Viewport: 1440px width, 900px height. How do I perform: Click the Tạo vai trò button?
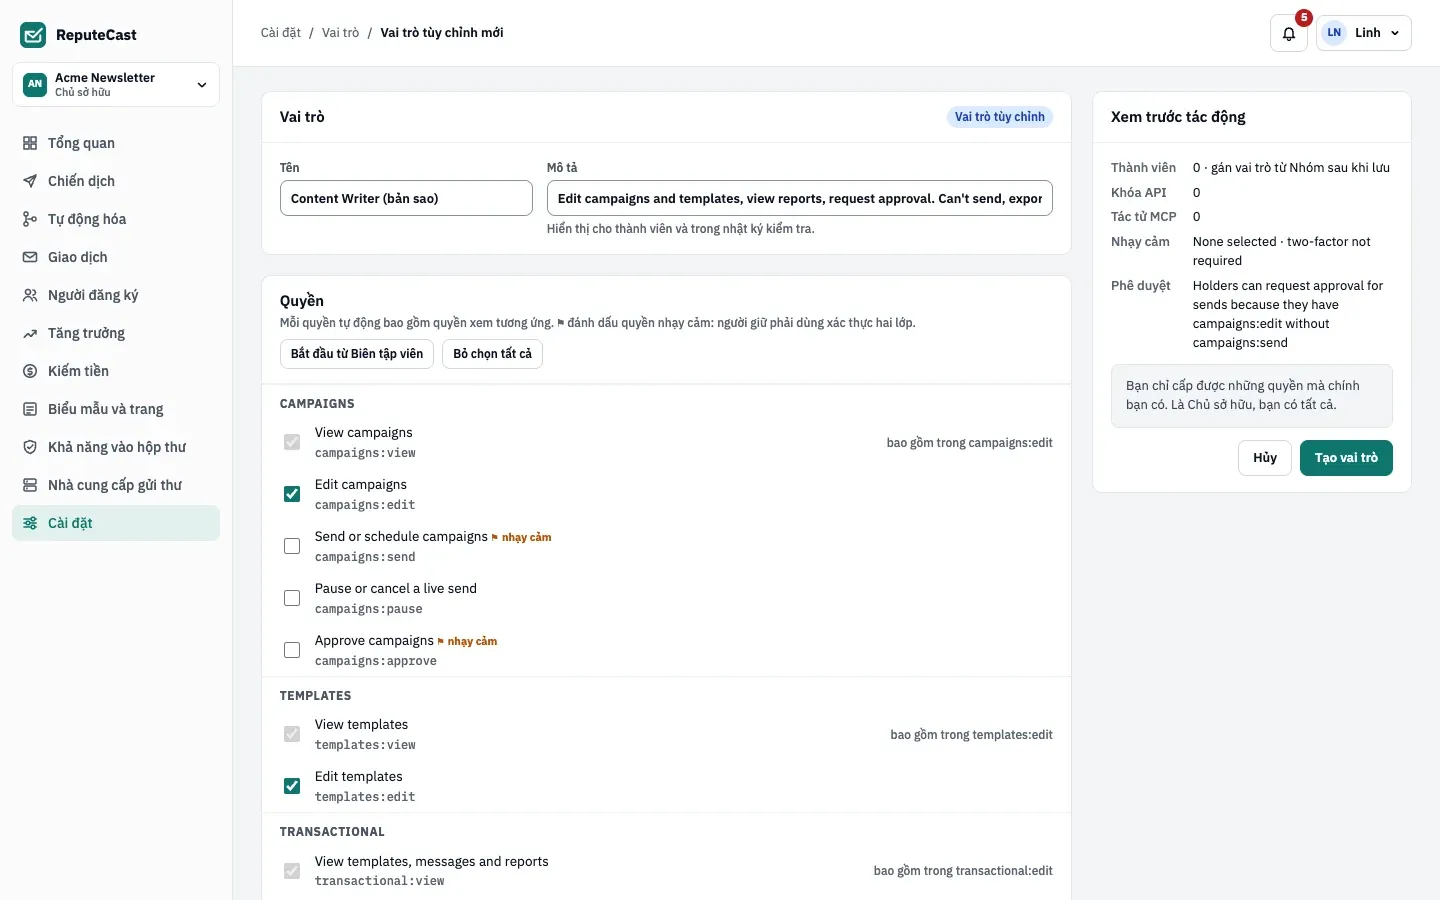click(x=1346, y=458)
